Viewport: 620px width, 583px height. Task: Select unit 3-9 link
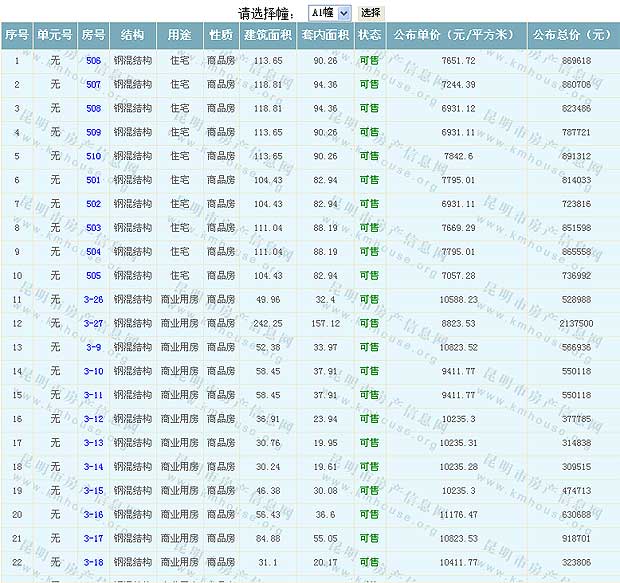coord(93,347)
